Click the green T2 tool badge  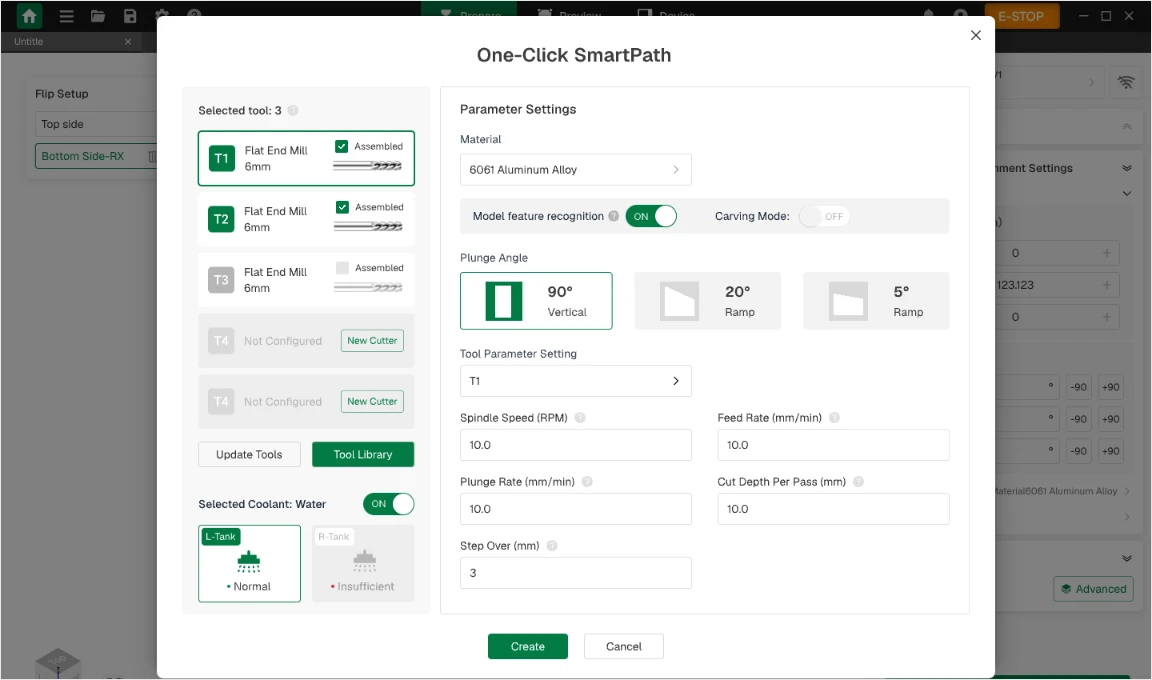click(x=221, y=219)
